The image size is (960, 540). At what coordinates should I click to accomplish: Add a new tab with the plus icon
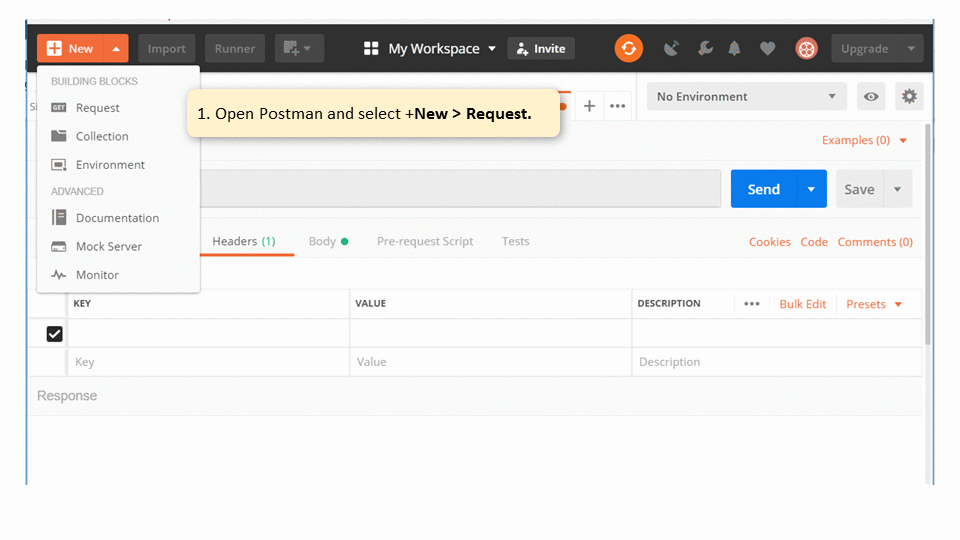[589, 106]
